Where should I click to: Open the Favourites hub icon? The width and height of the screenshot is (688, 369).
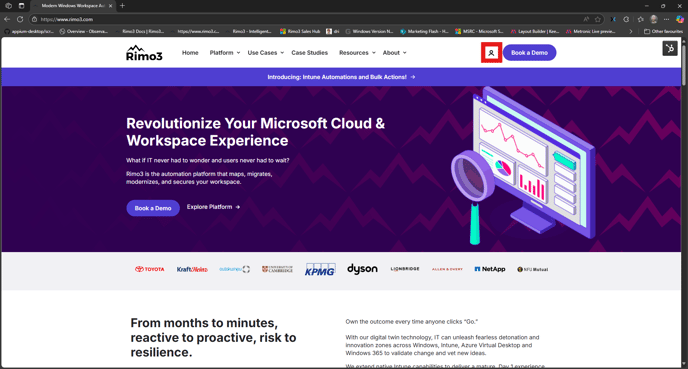point(641,19)
